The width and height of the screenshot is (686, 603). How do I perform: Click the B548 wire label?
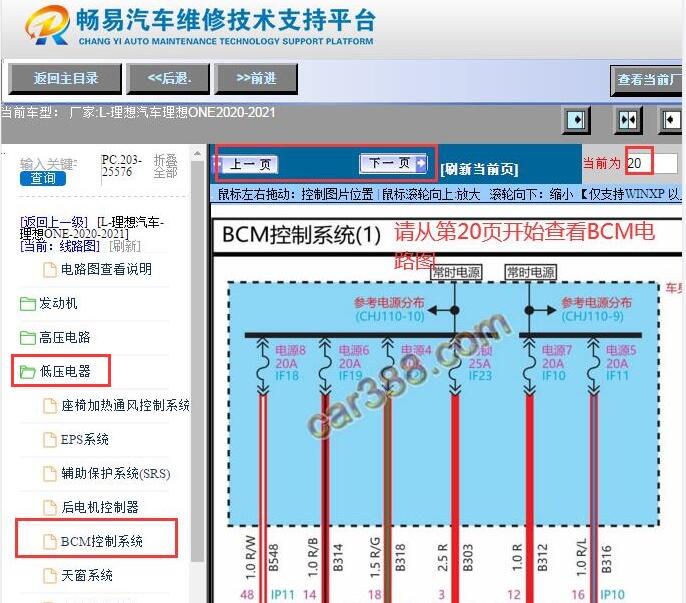coord(273,557)
